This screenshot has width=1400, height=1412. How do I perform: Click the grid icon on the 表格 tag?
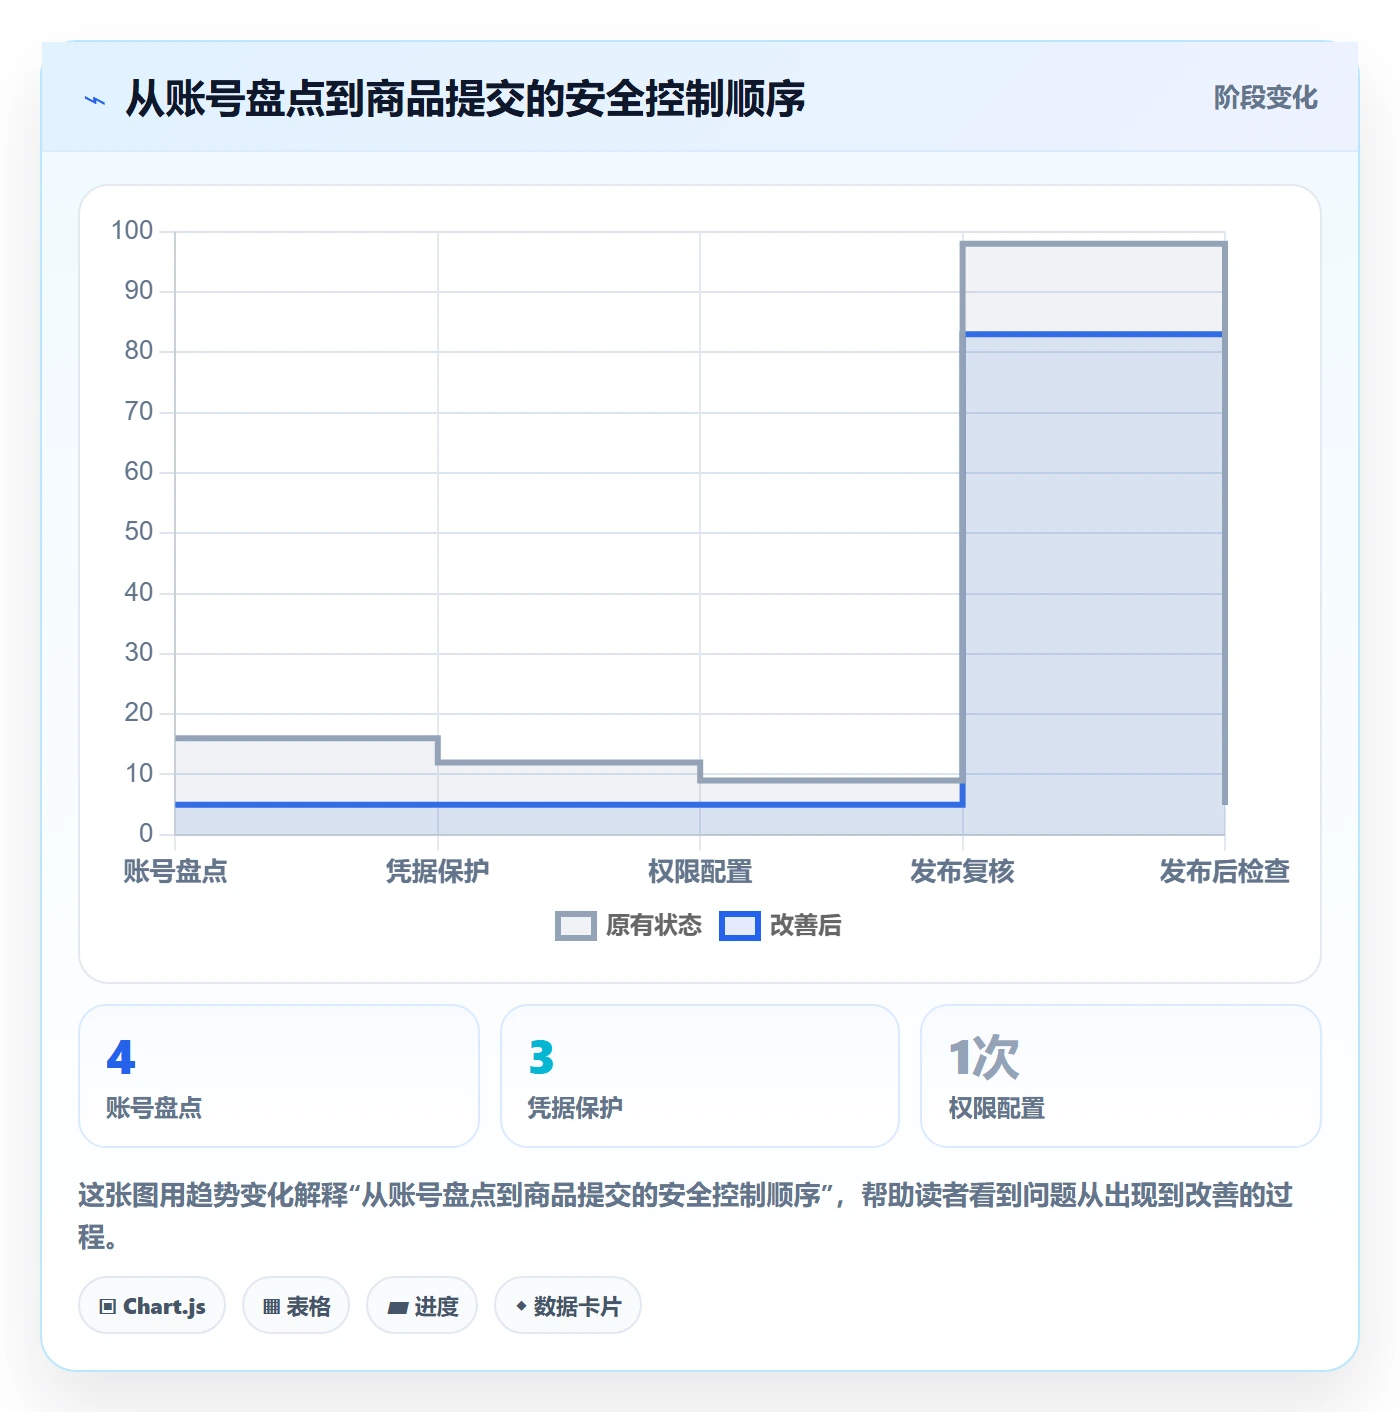click(271, 1306)
